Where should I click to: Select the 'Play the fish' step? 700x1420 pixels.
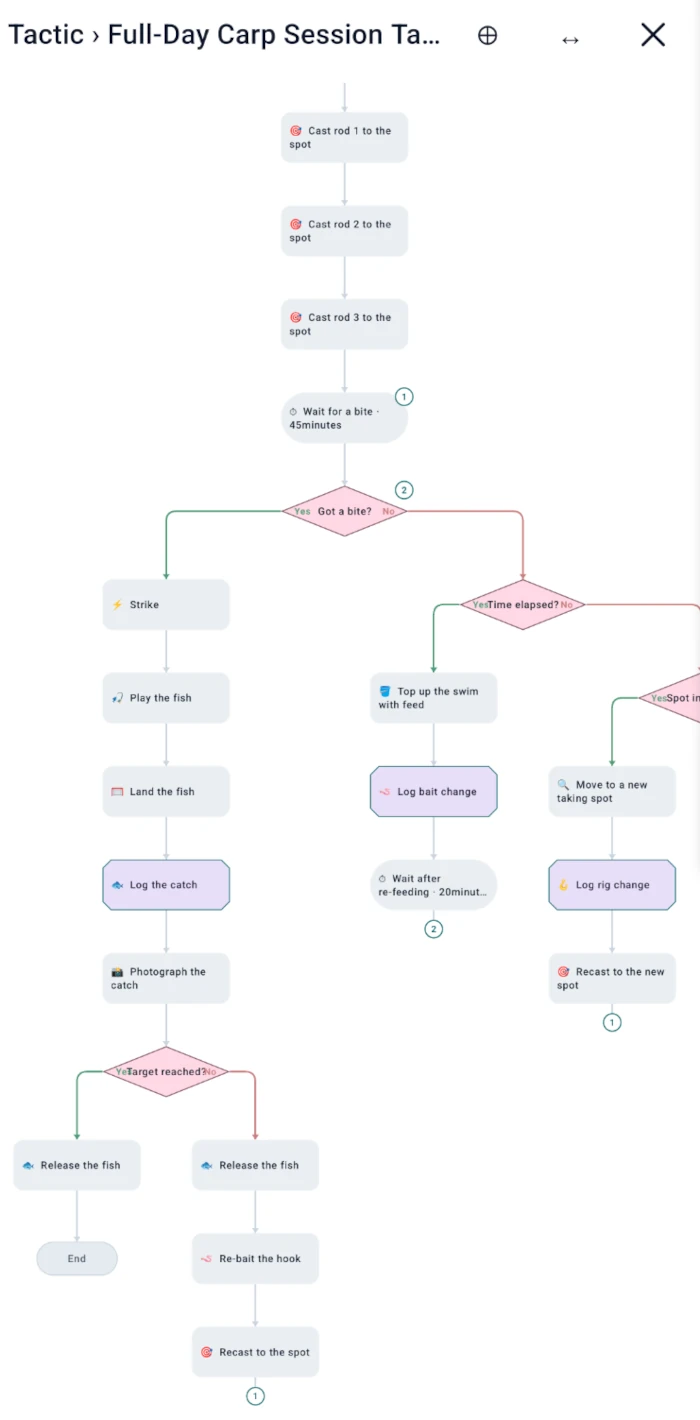point(166,698)
